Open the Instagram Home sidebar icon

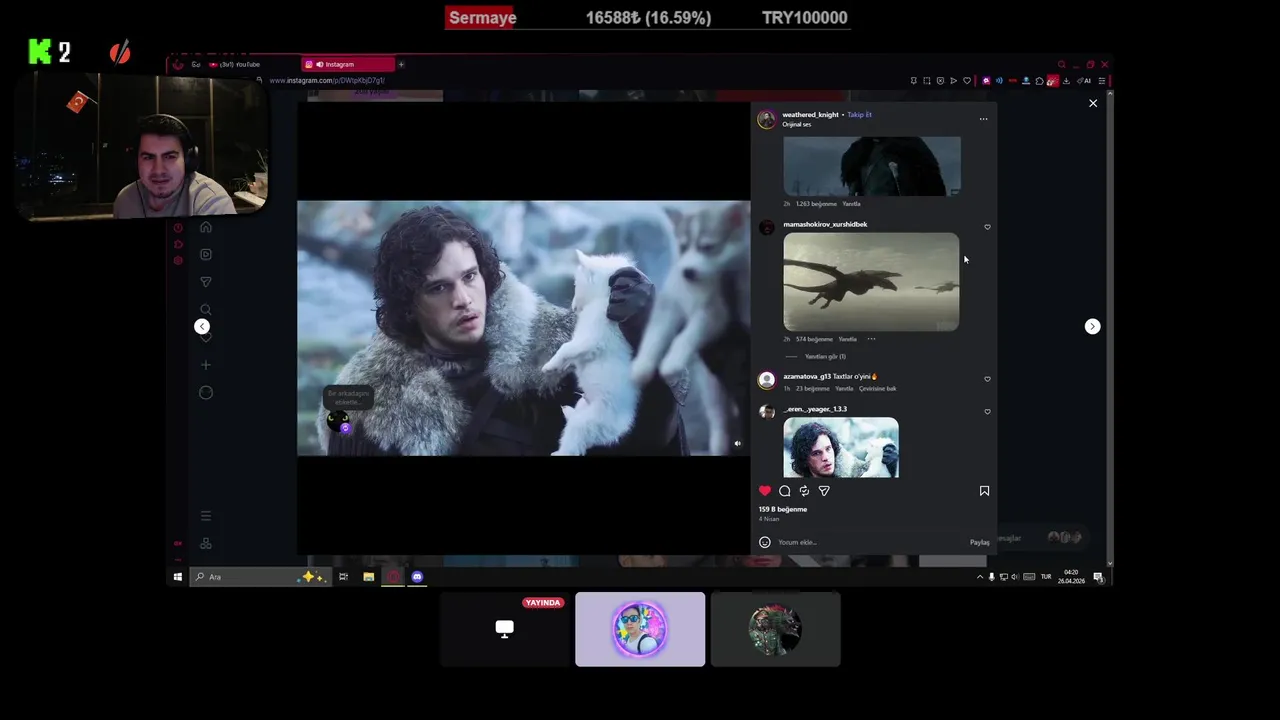pos(206,227)
